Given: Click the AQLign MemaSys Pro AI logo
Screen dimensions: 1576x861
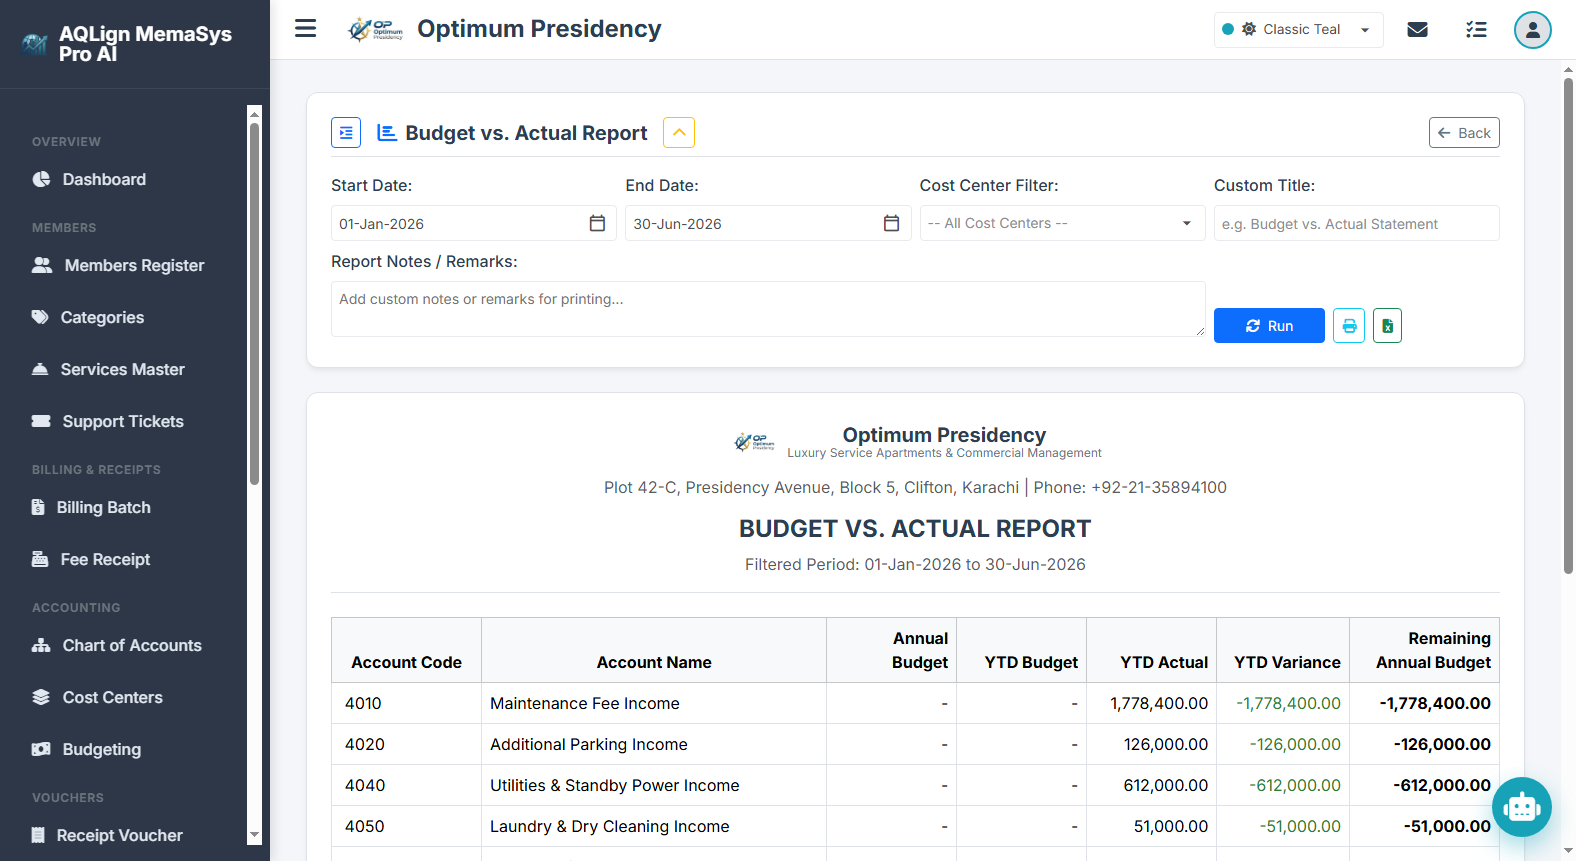Looking at the screenshot, I should pyautogui.click(x=35, y=44).
